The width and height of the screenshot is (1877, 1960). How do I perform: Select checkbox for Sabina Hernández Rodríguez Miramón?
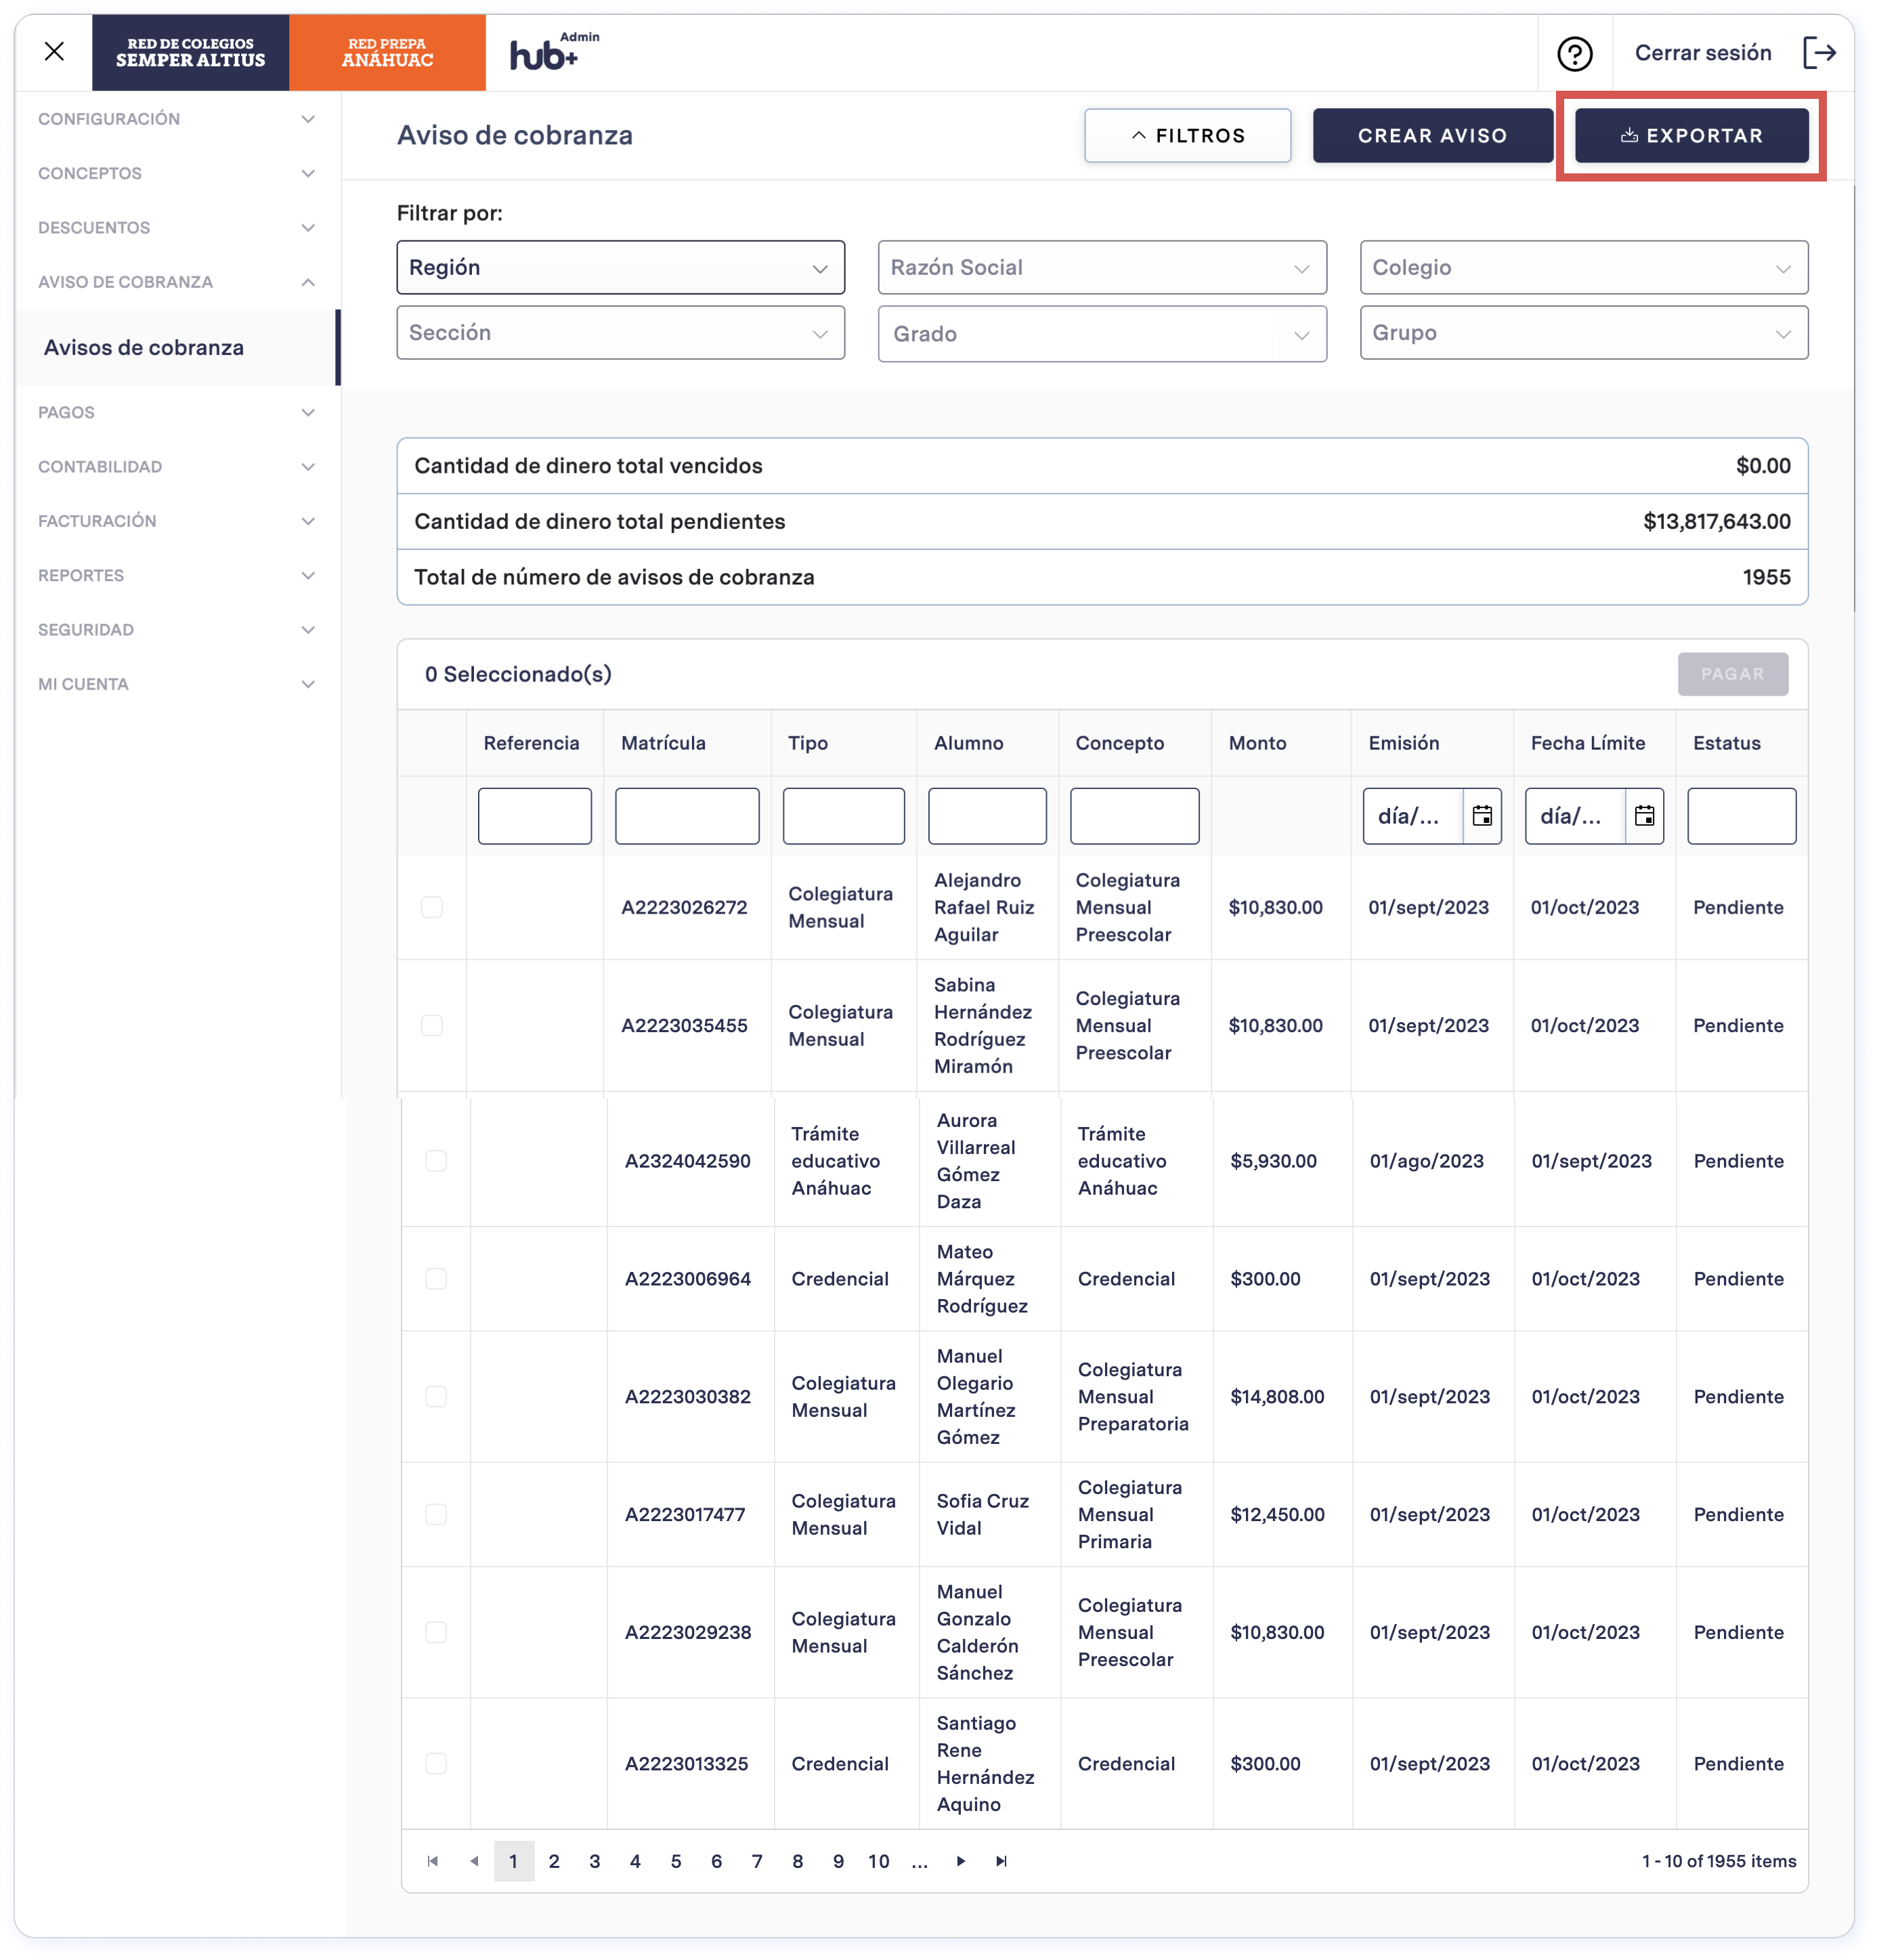(x=431, y=1024)
